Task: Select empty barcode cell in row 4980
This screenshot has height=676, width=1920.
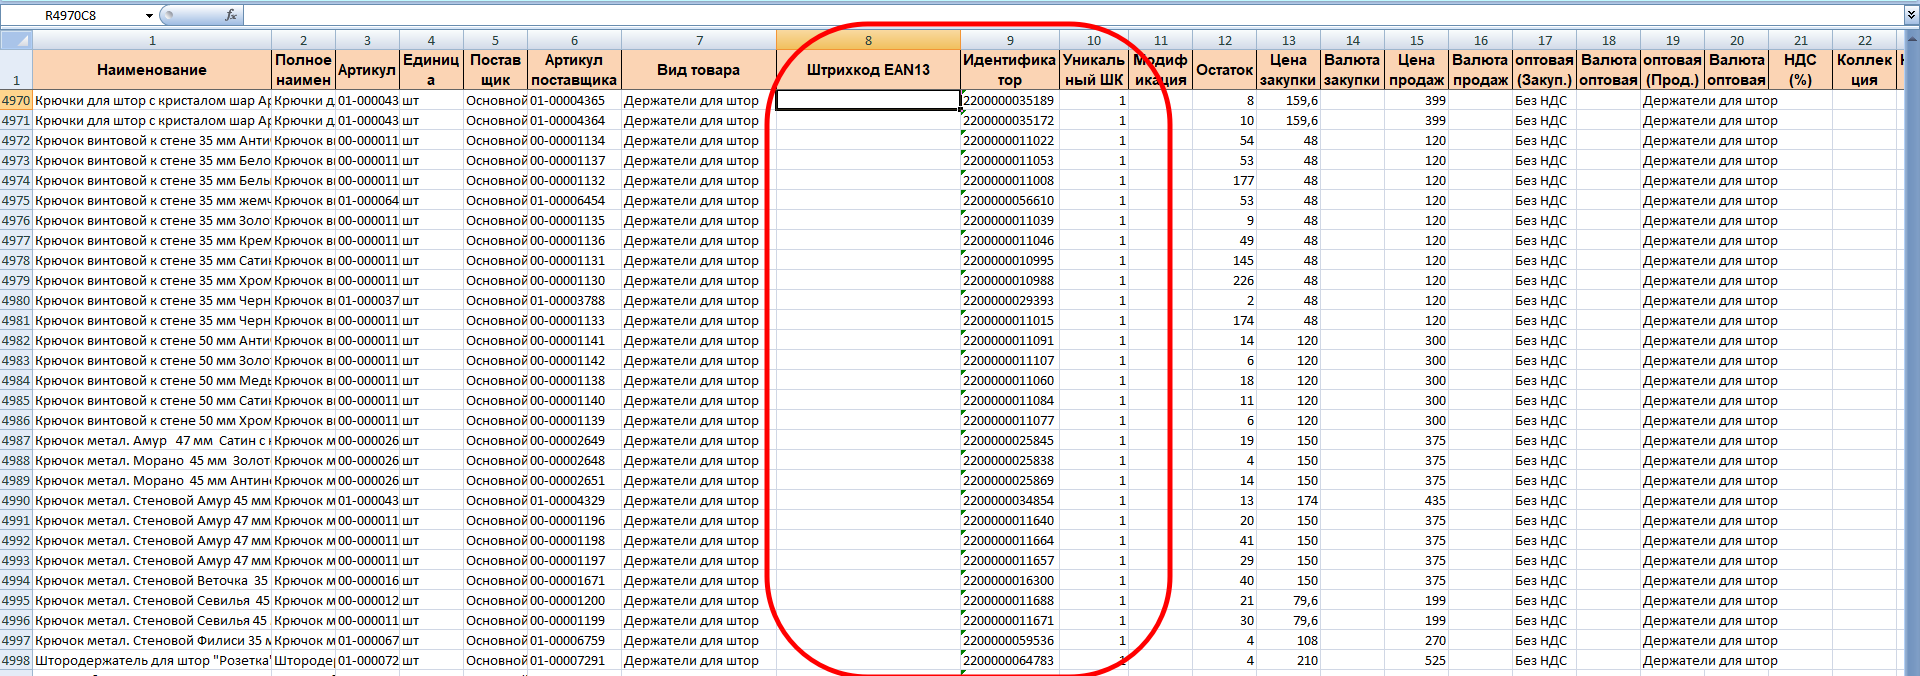Action: (868, 300)
